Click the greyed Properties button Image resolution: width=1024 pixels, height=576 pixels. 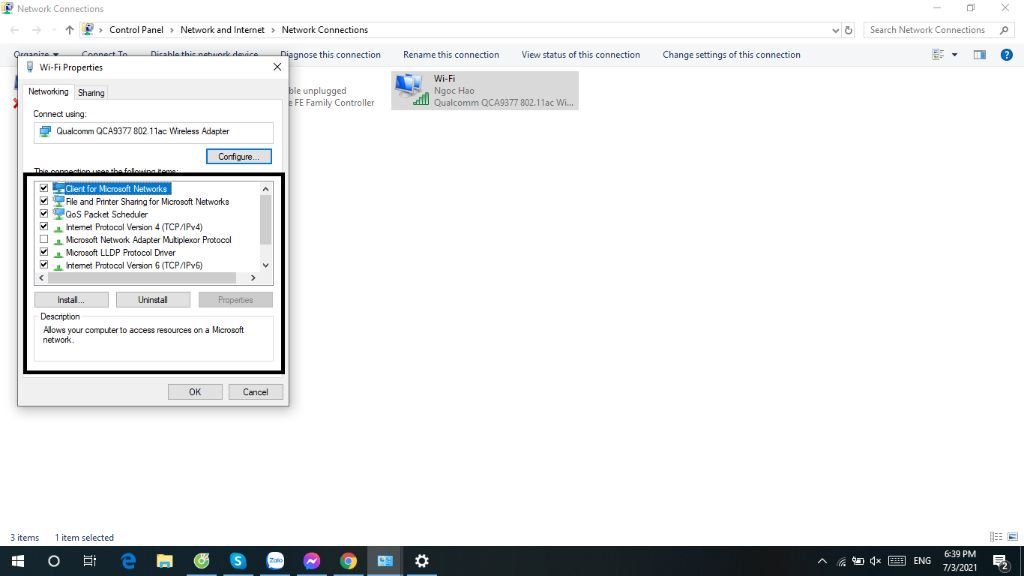coord(235,300)
